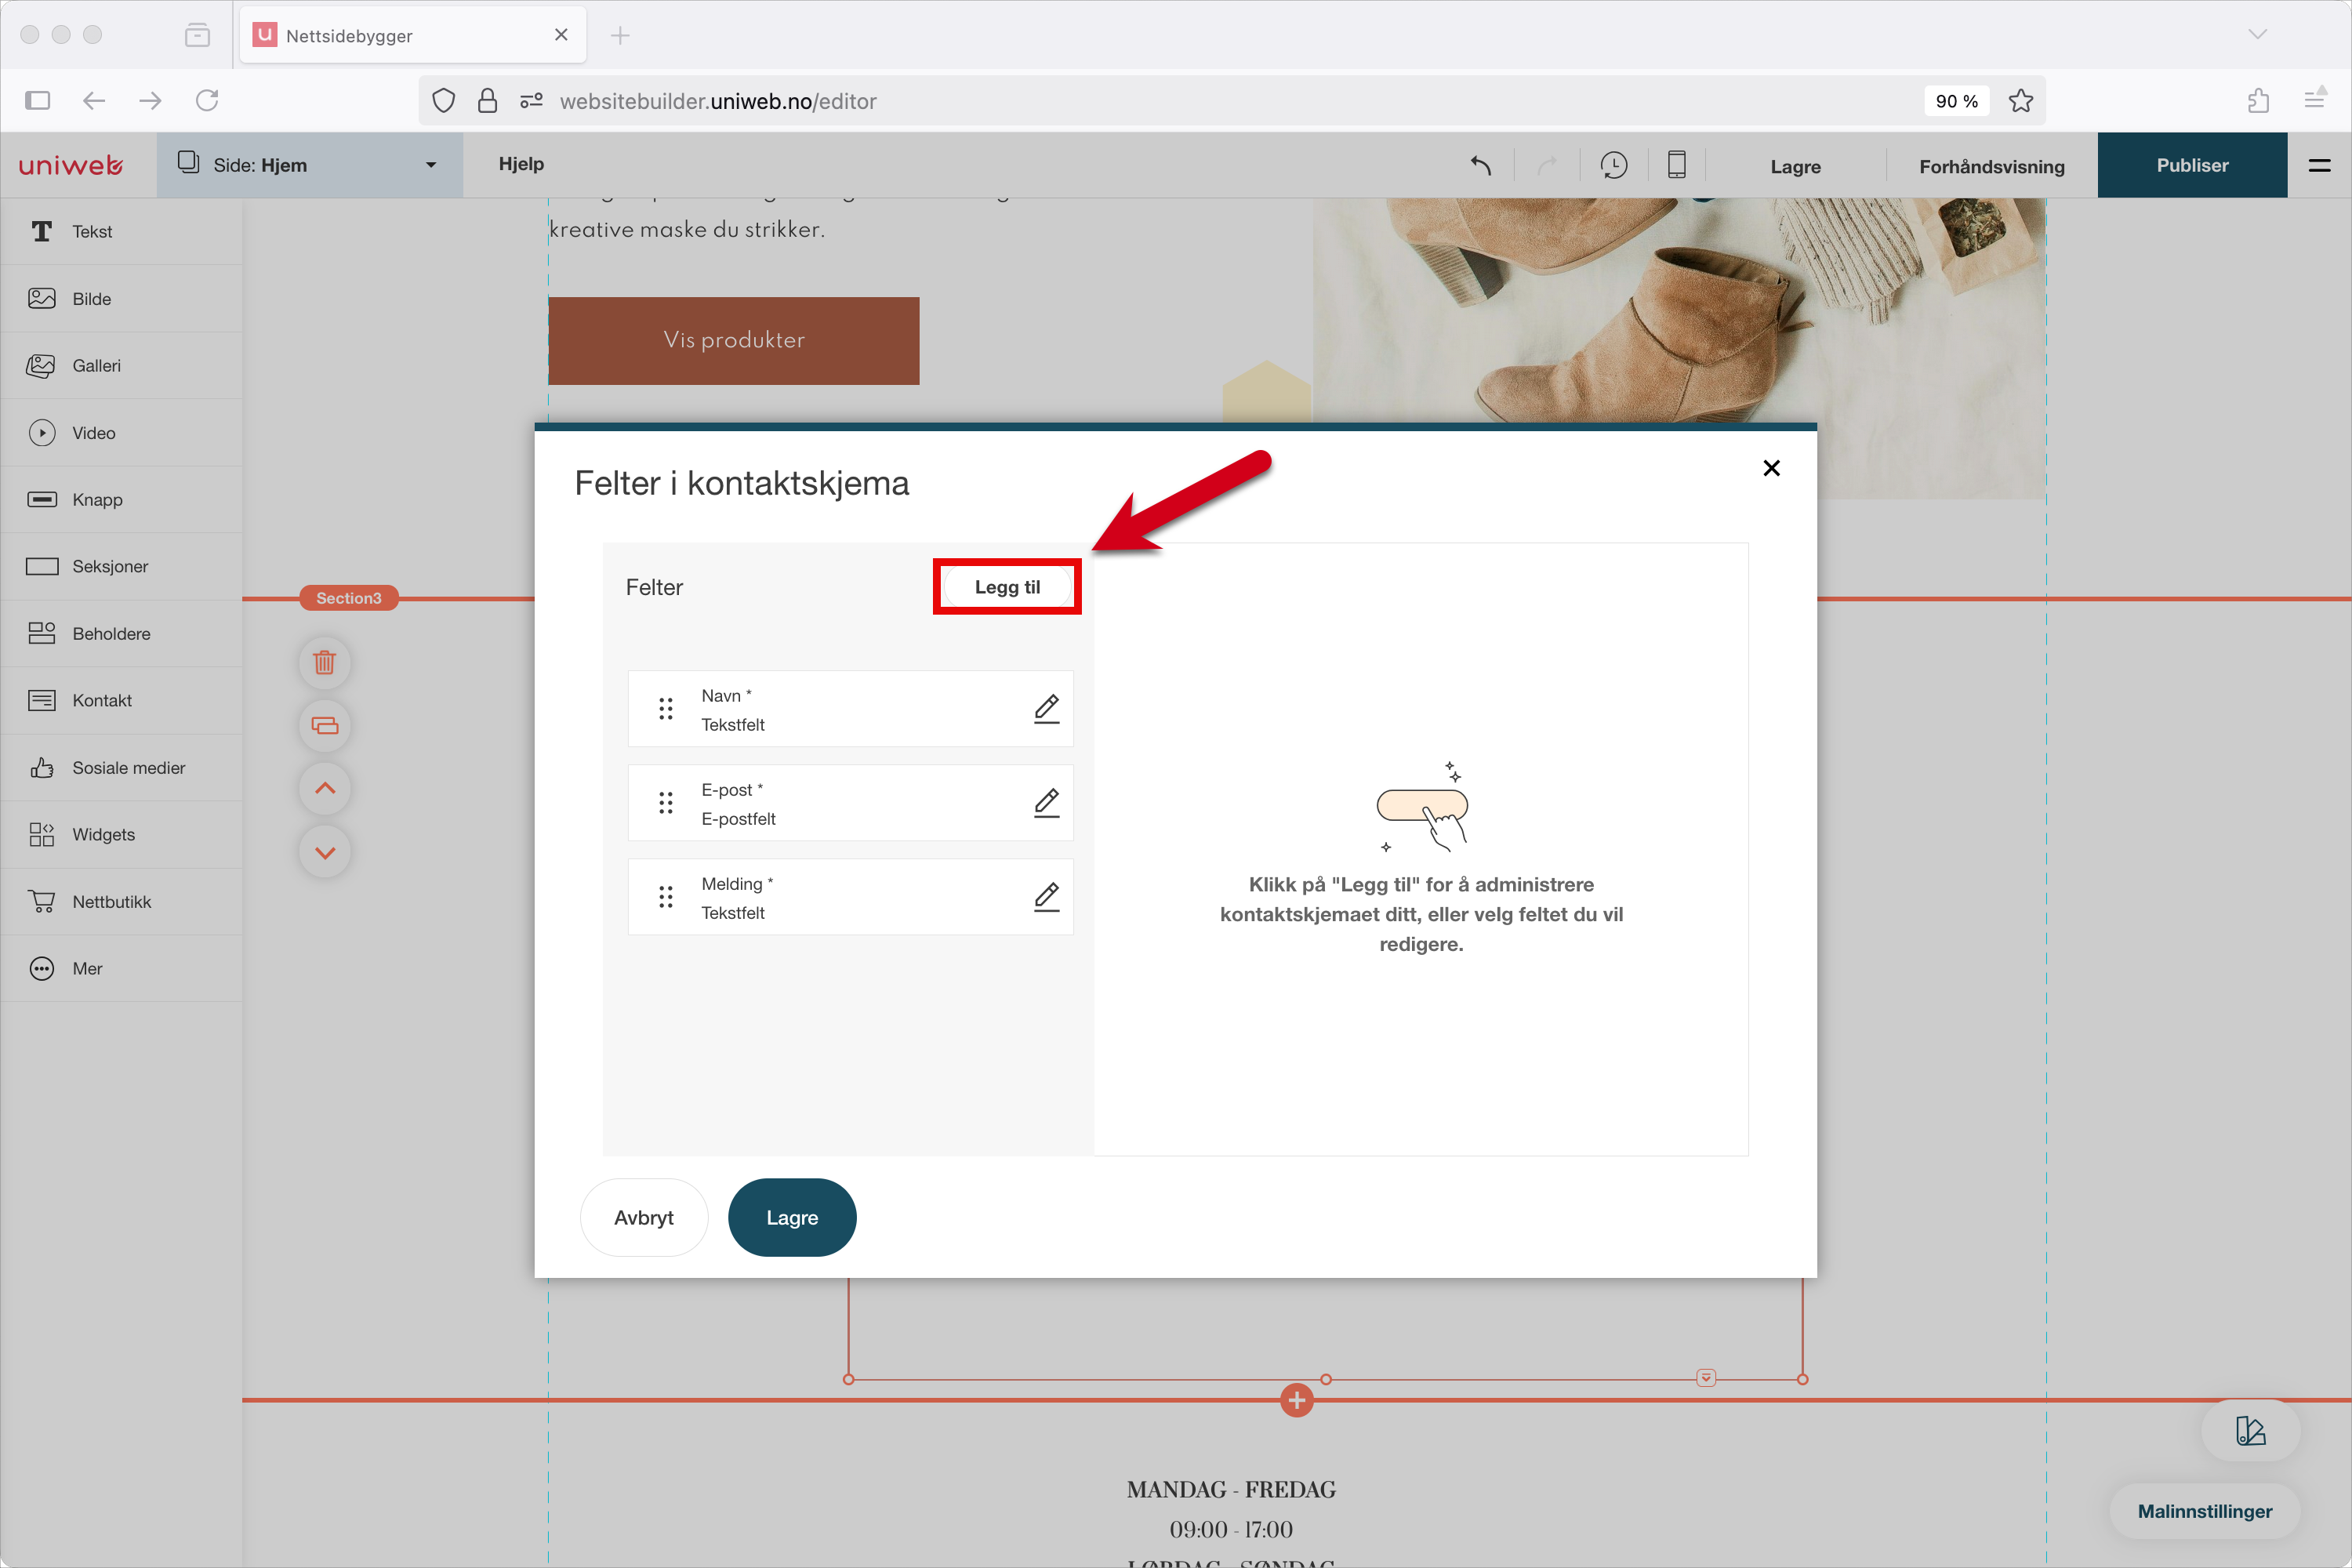
Task: Edit the Navn field with pencil icon
Action: [1046, 709]
